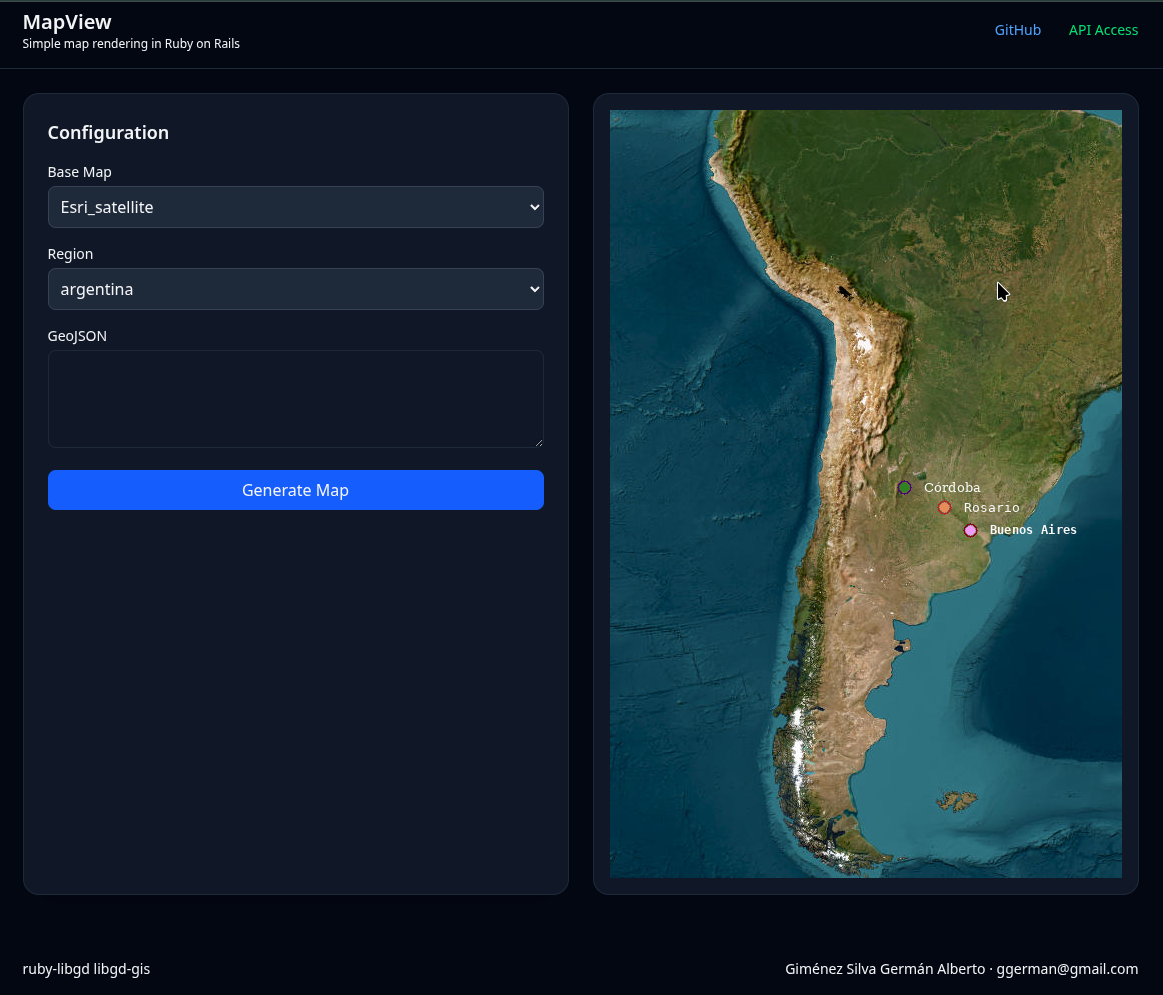Click the orange Rosario map marker

click(944, 508)
